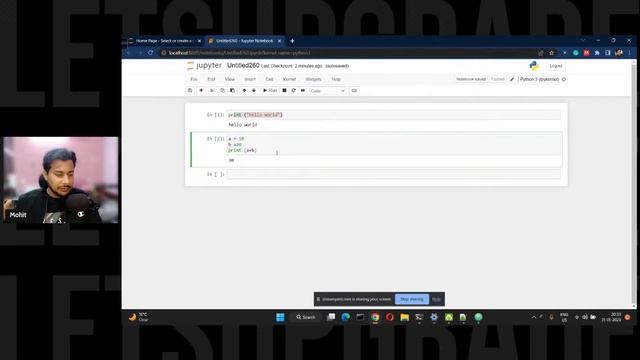
Task: Click the taskbar Search box
Action: [x=306, y=317]
